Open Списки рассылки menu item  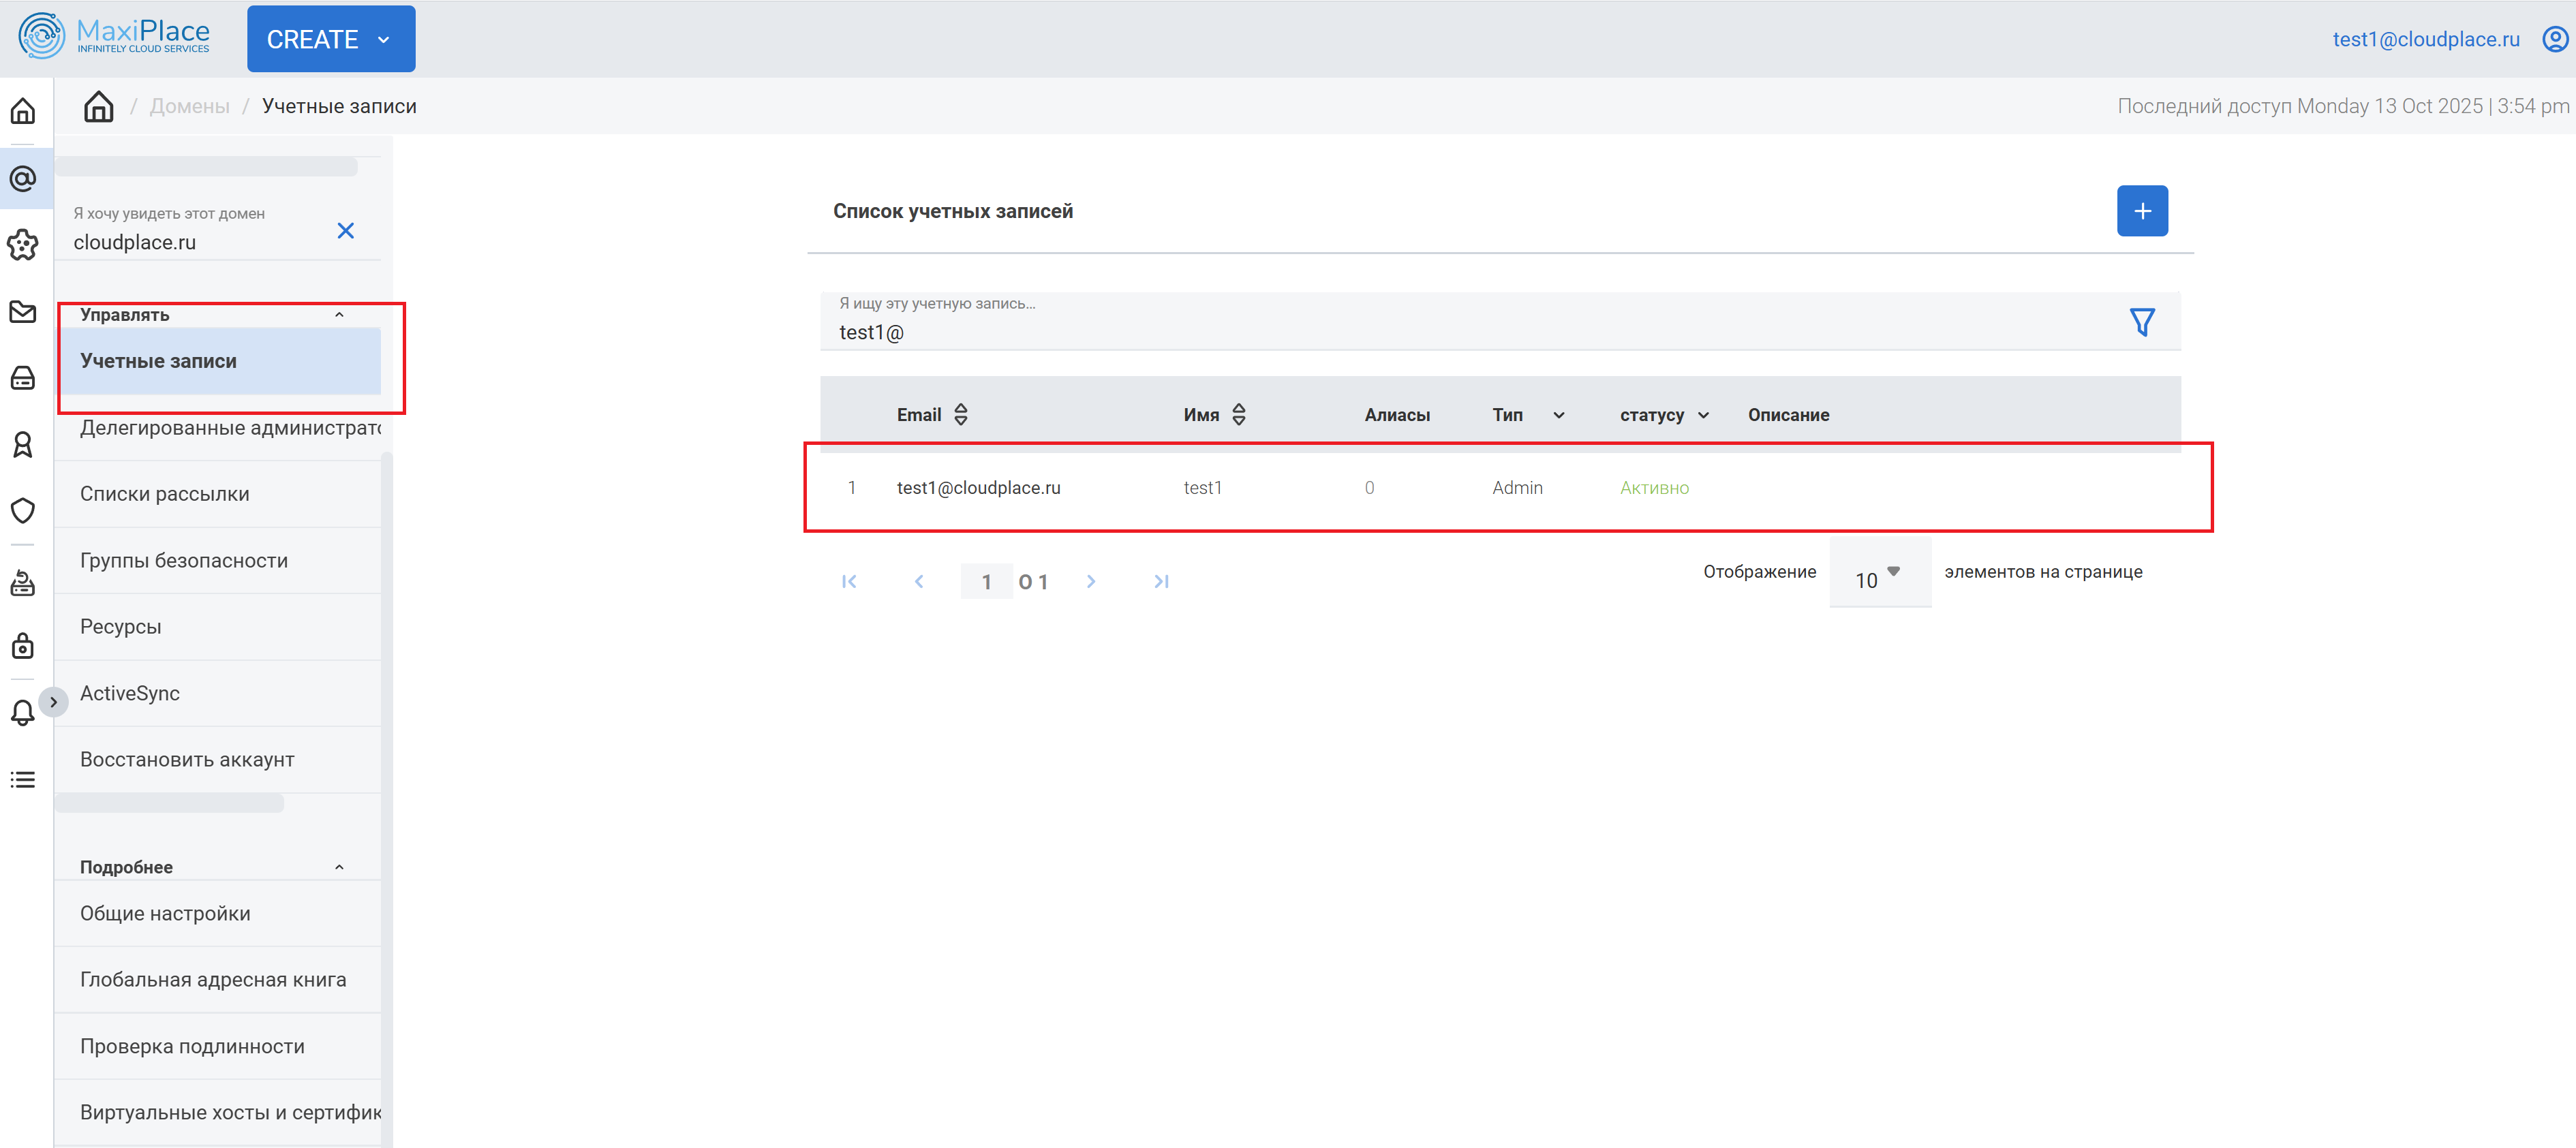coord(165,494)
